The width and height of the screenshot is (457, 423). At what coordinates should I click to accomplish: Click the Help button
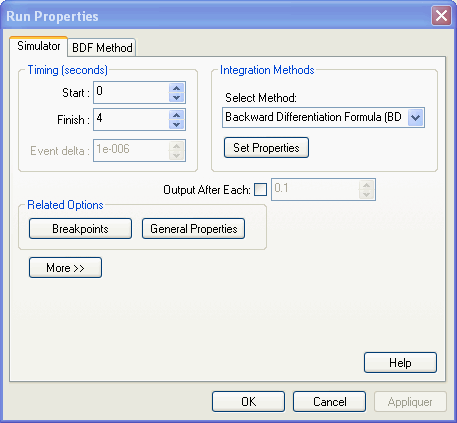pos(400,362)
